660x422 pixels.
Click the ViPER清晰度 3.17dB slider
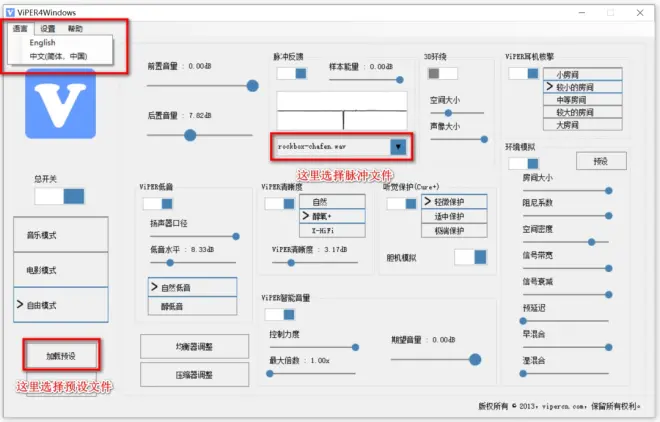[315, 263]
